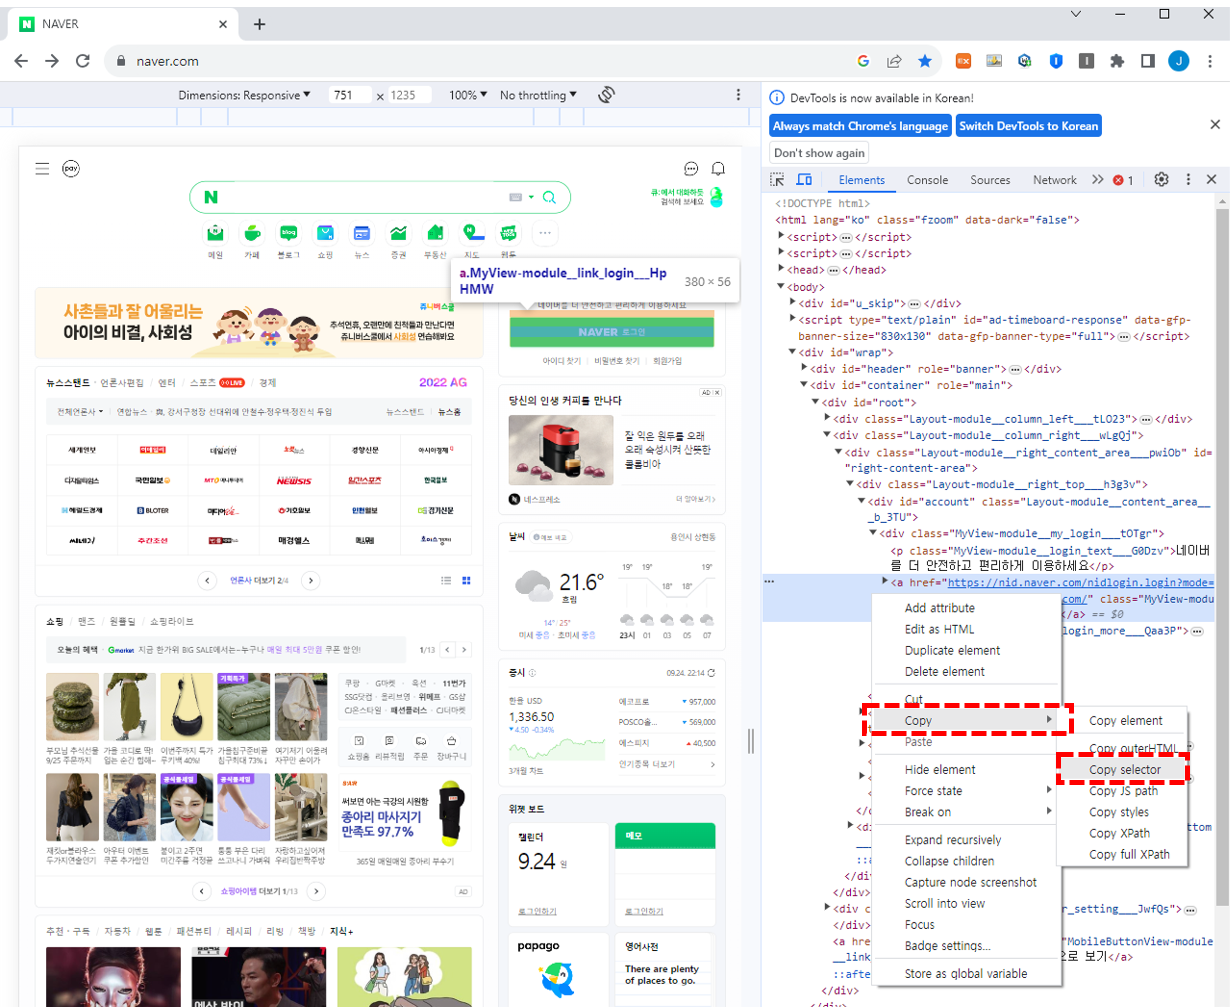Collapse the div id root node
Image resolution: width=1230 pixels, height=1007 pixels.
click(x=815, y=401)
